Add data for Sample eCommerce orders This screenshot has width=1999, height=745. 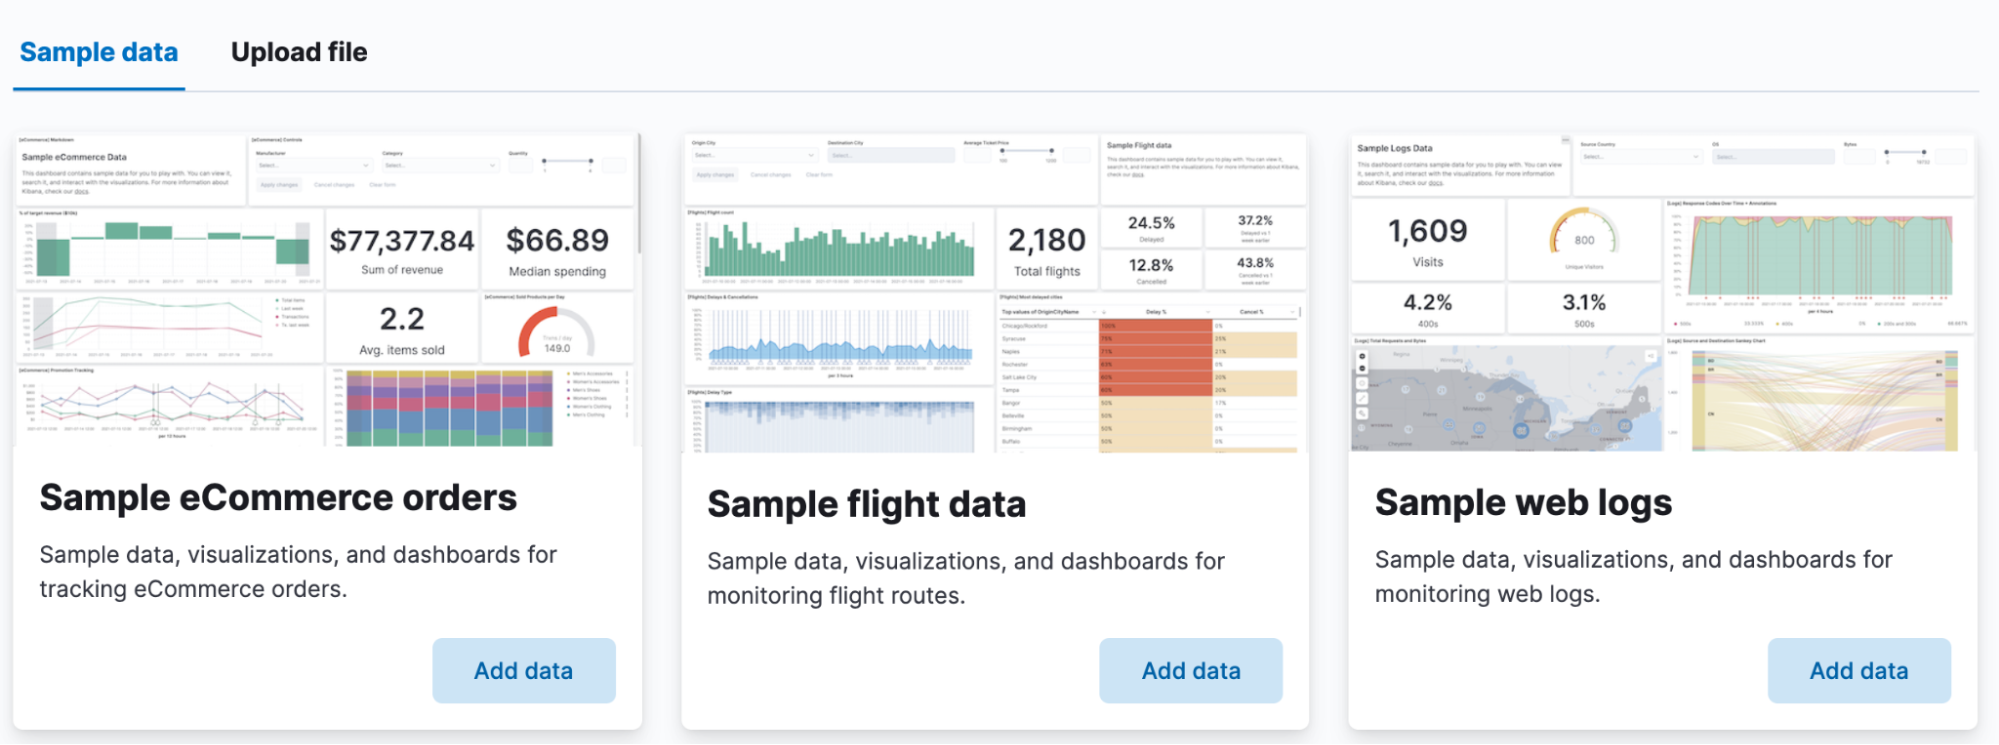coord(523,671)
